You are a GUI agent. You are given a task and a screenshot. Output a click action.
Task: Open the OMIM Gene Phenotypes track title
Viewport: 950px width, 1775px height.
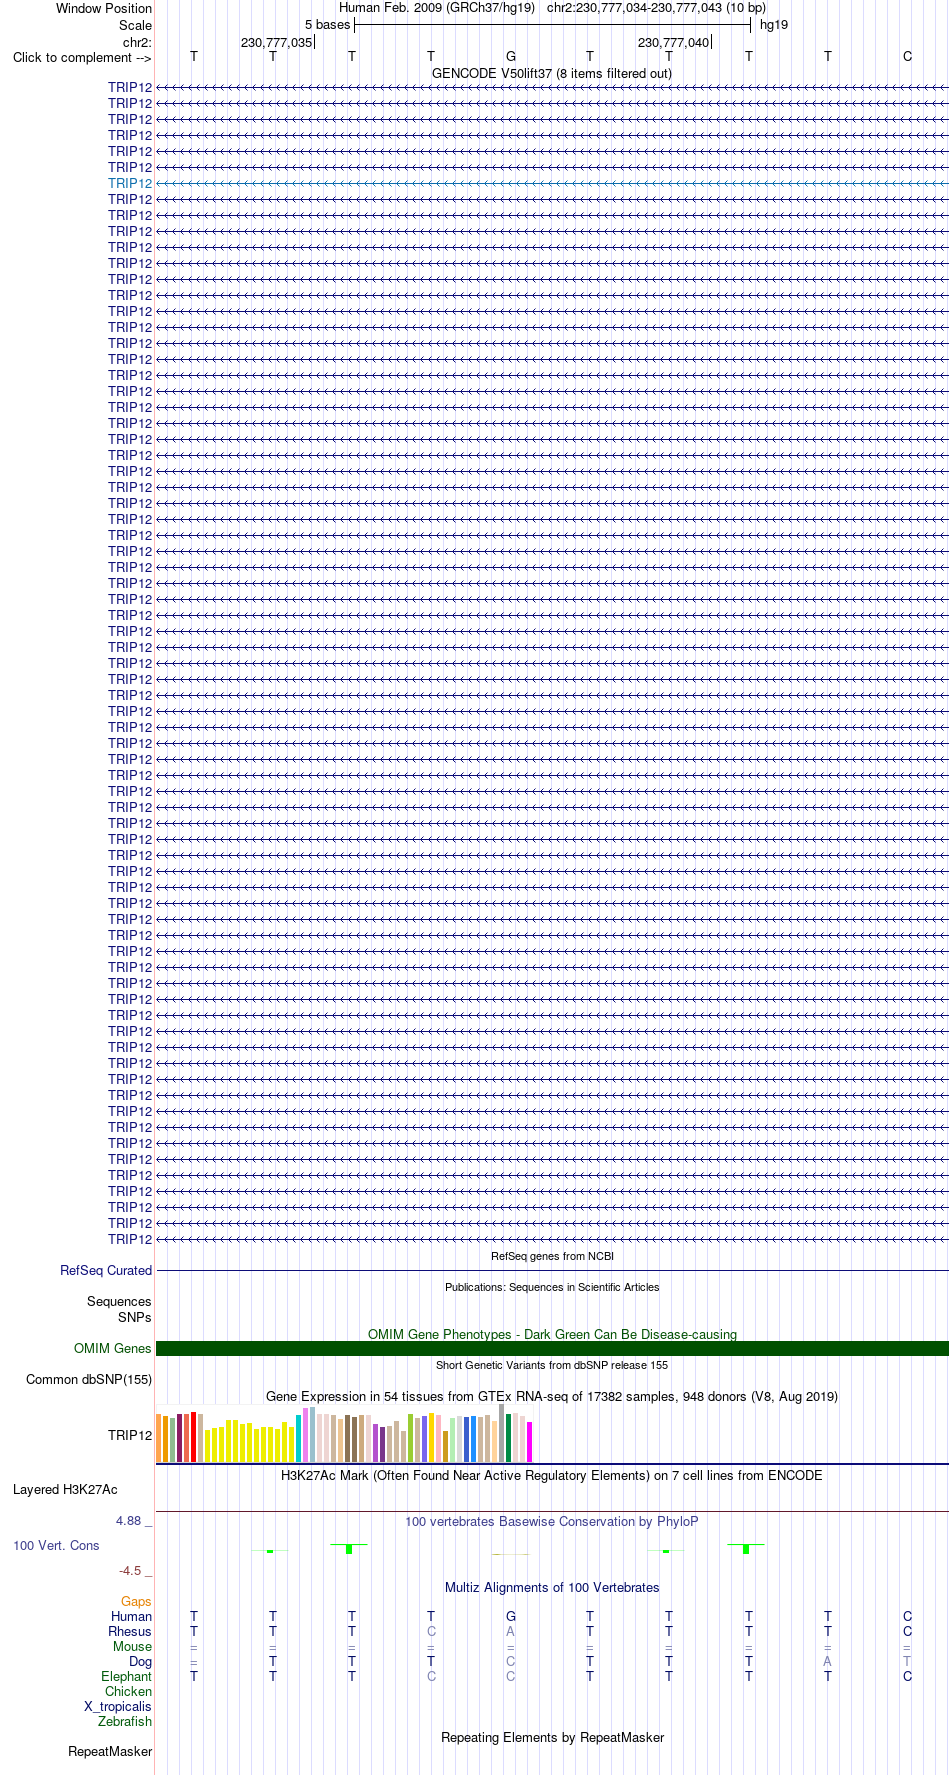(552, 1334)
